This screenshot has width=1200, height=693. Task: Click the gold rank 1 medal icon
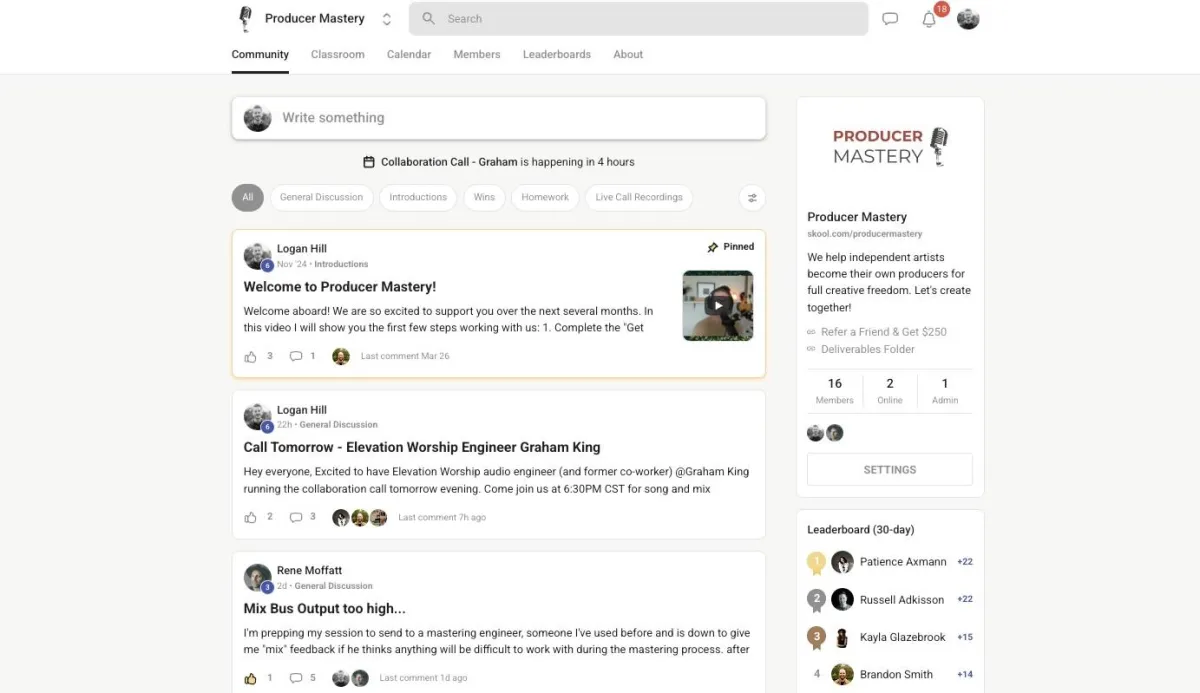coord(816,563)
